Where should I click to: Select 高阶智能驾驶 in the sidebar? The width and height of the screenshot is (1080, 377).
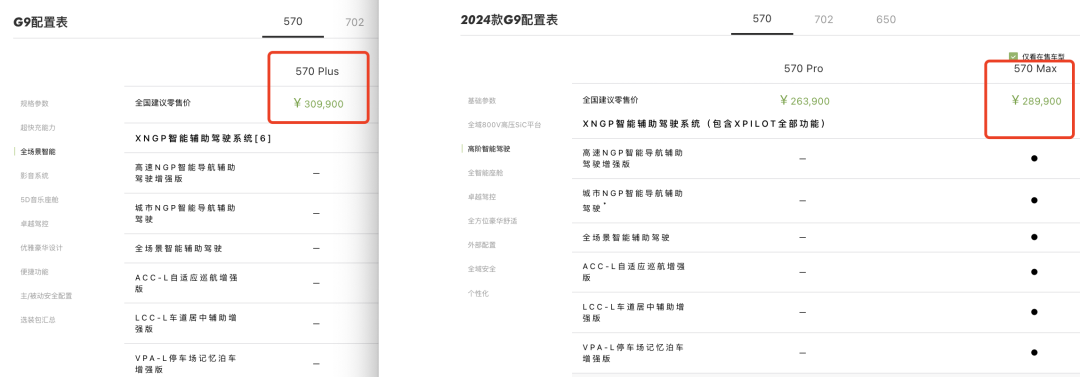488,148
